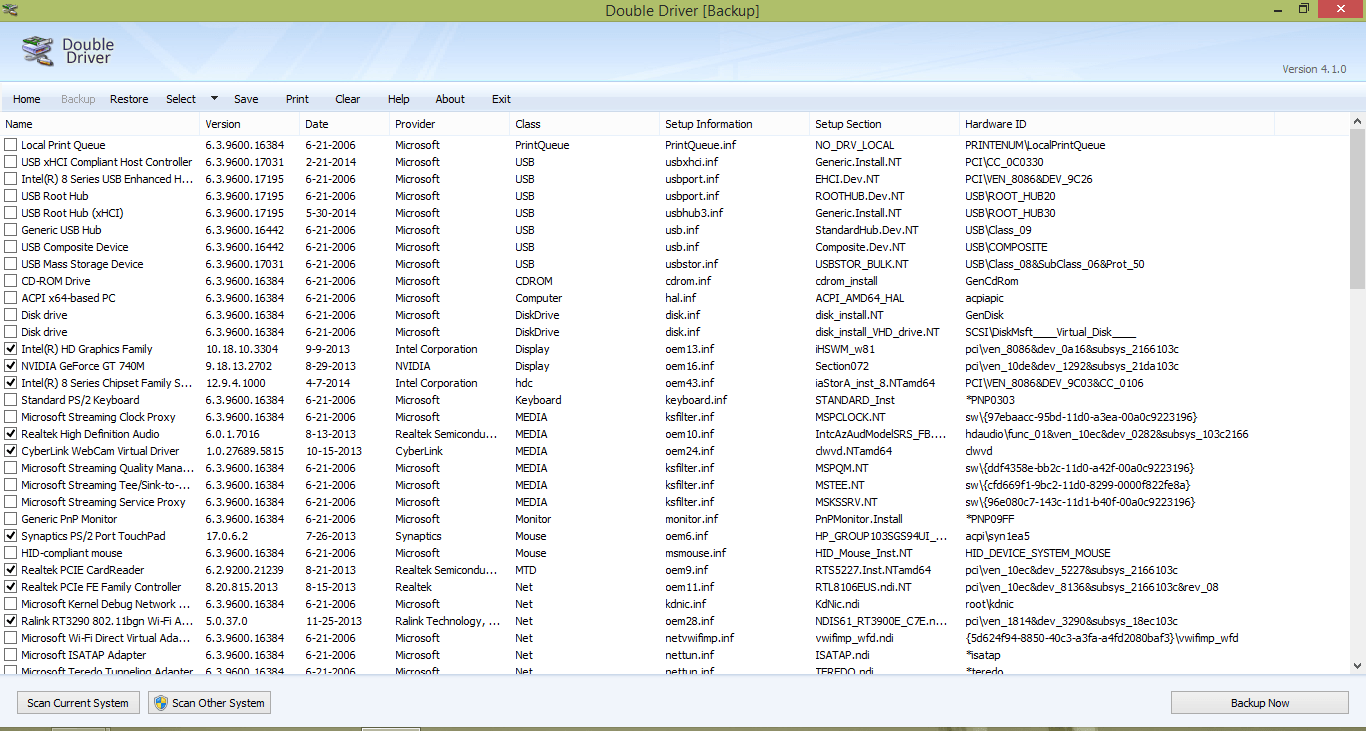Uncheck Synaptics PS/2 Port TouchPad driver

coord(11,536)
